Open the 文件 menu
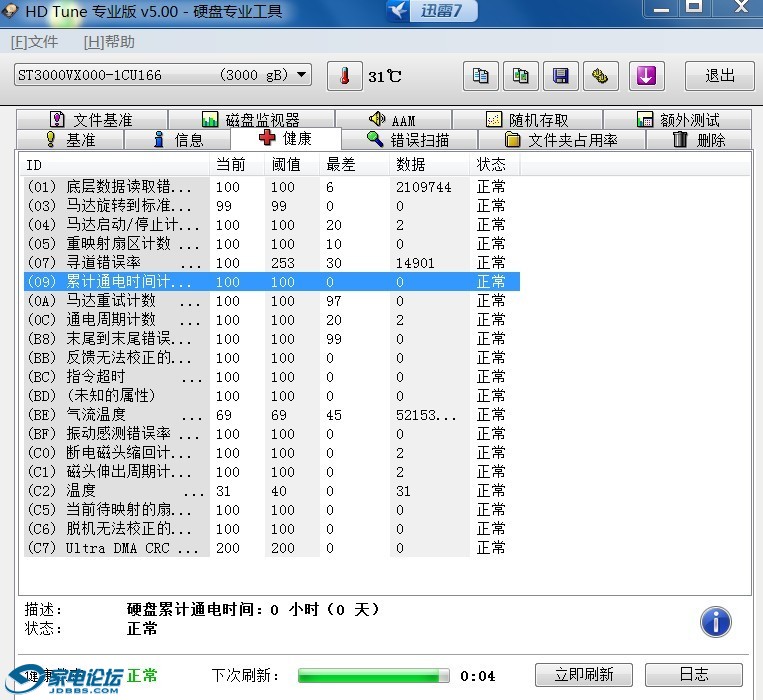The image size is (763, 700). pos(35,42)
